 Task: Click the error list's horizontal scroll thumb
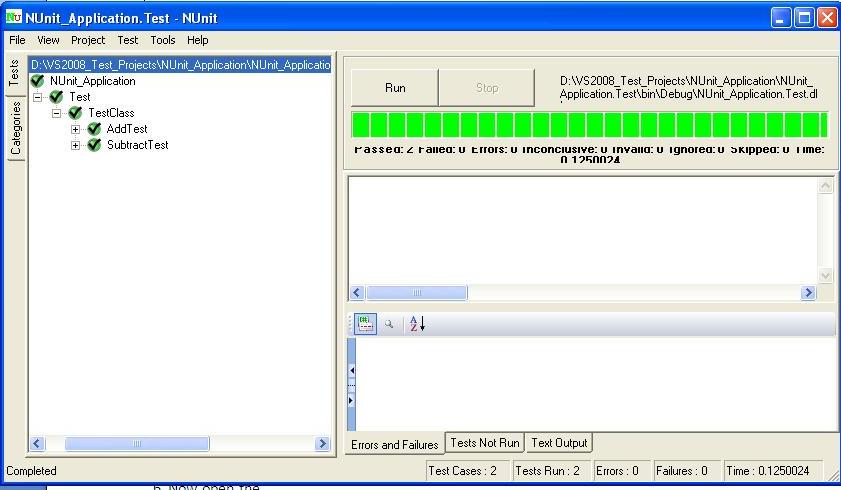tap(417, 293)
